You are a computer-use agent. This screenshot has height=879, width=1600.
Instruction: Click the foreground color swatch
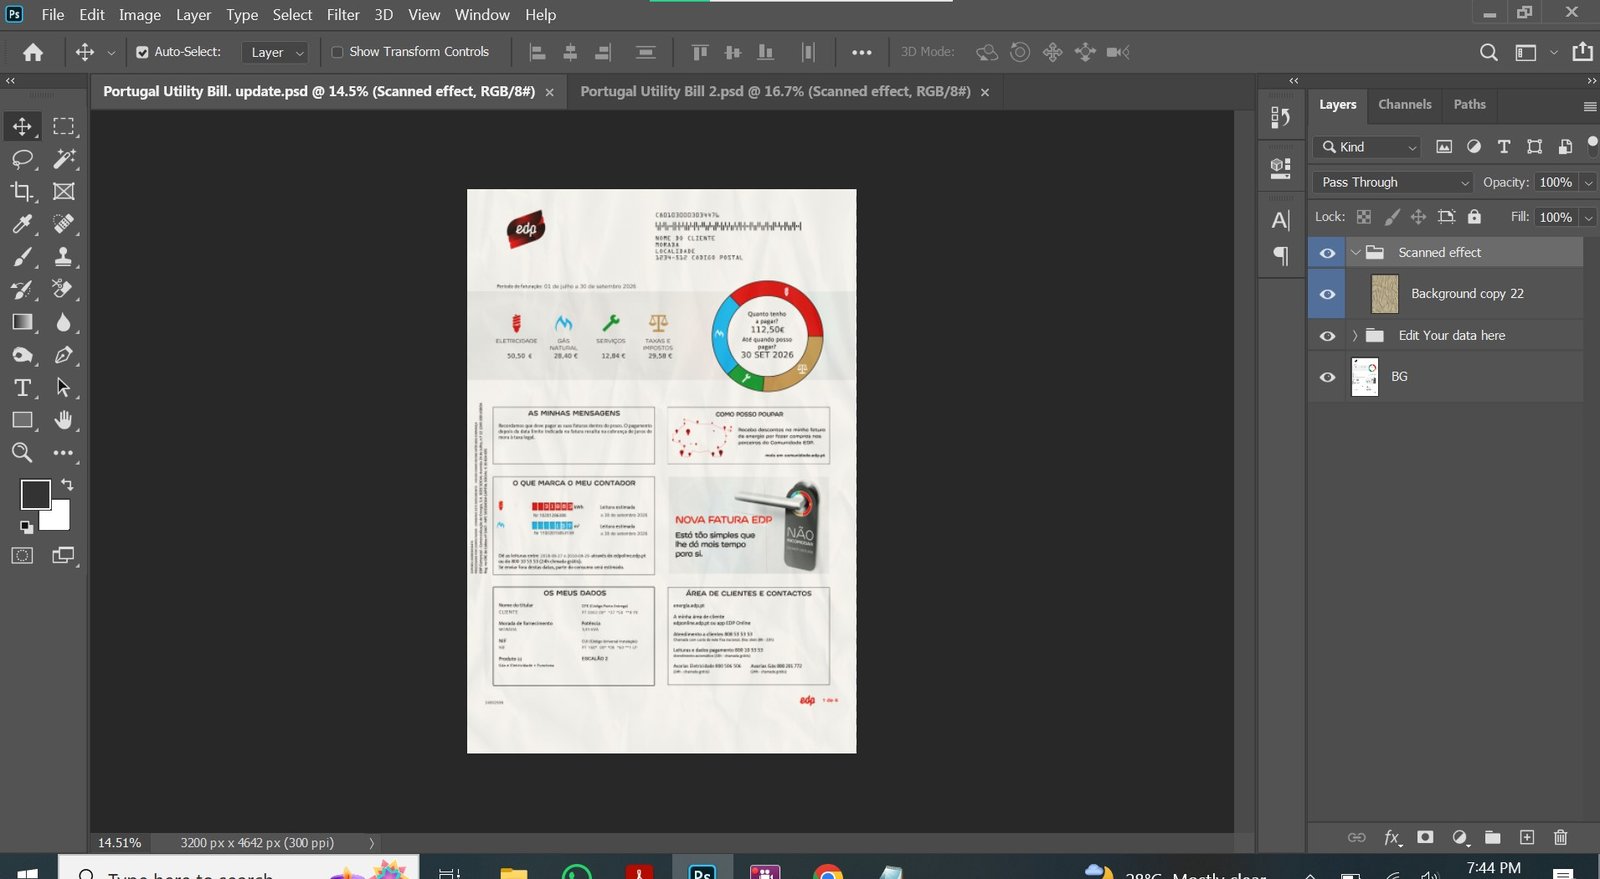pos(35,494)
